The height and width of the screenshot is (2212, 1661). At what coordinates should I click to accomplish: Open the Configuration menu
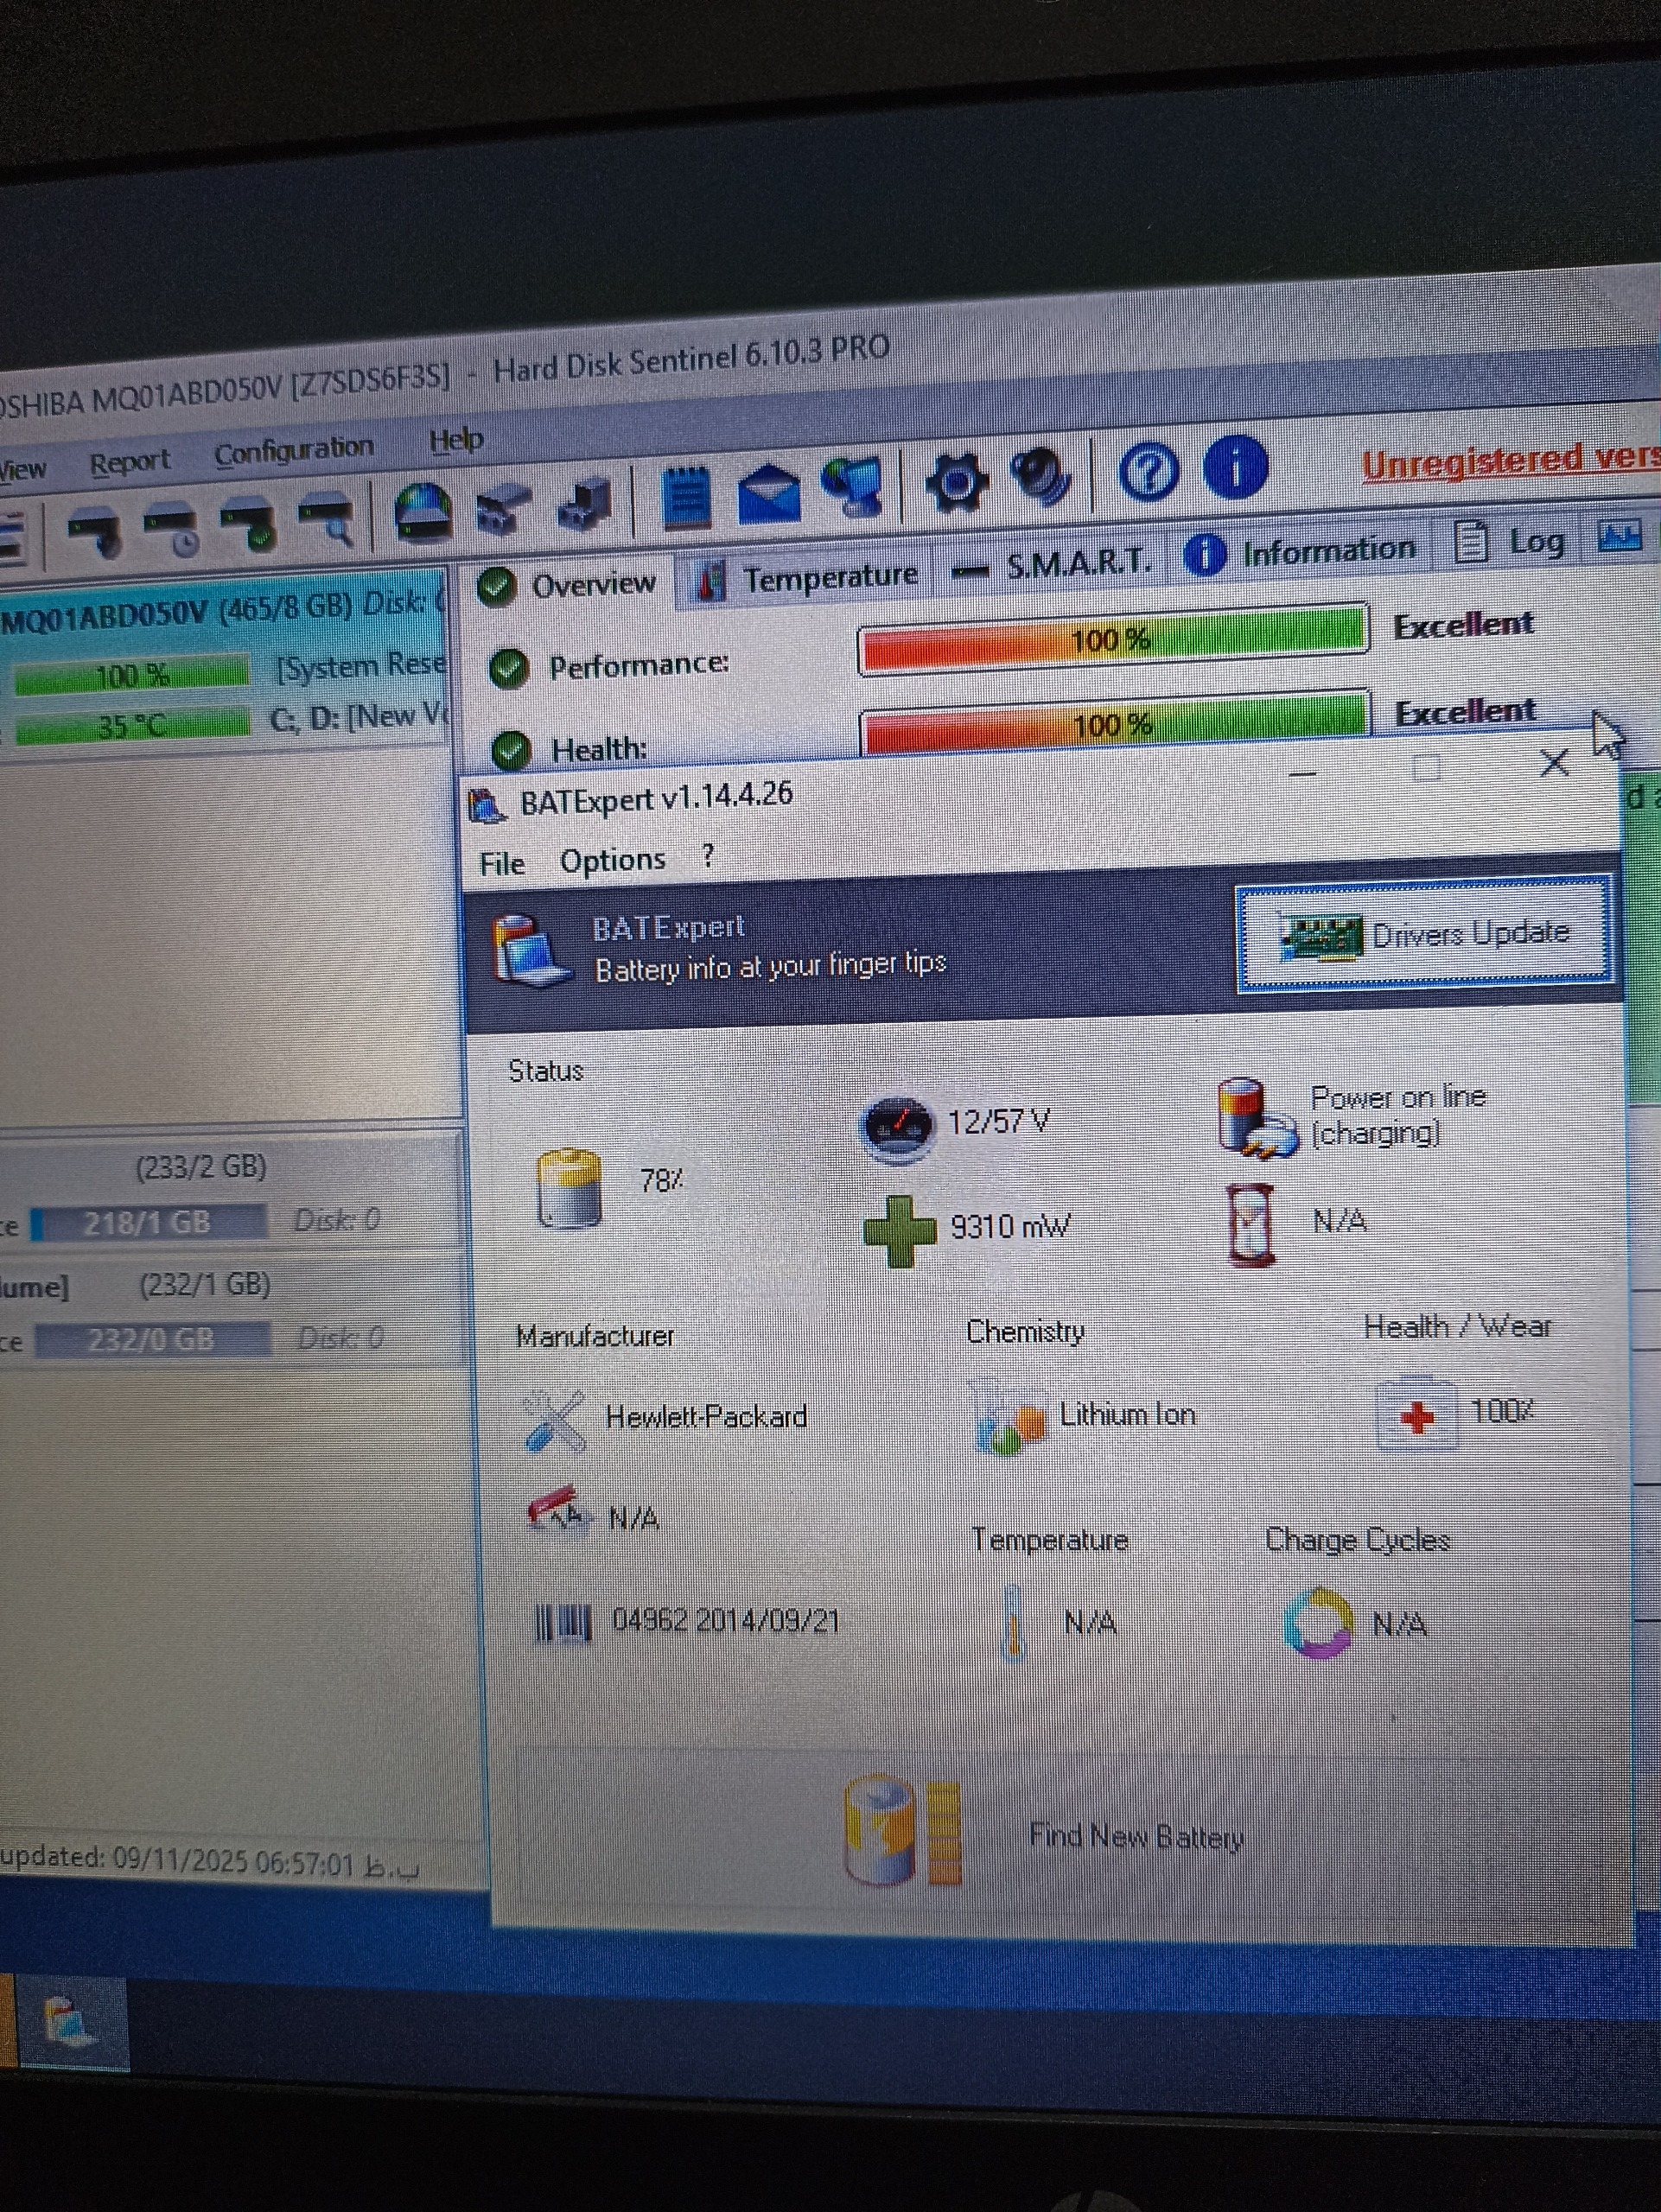(294, 452)
